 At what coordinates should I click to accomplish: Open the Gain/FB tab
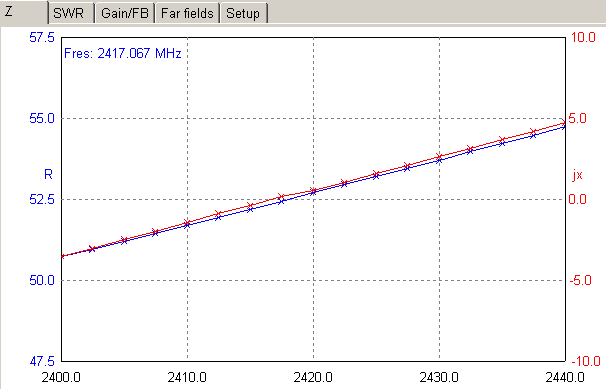(125, 13)
